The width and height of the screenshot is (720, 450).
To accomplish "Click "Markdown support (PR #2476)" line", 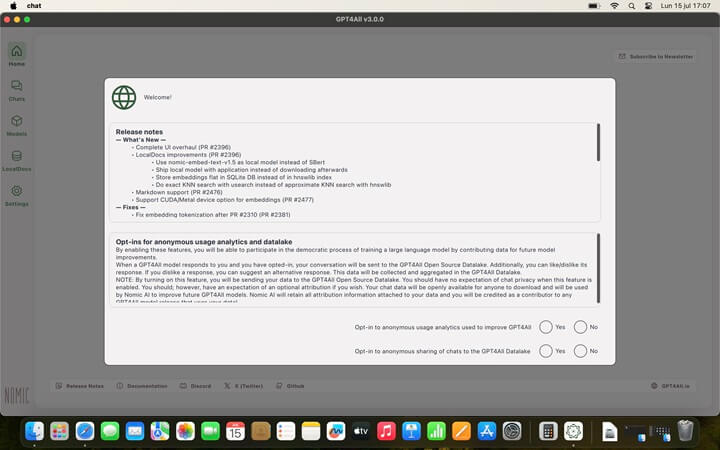I will click(177, 192).
